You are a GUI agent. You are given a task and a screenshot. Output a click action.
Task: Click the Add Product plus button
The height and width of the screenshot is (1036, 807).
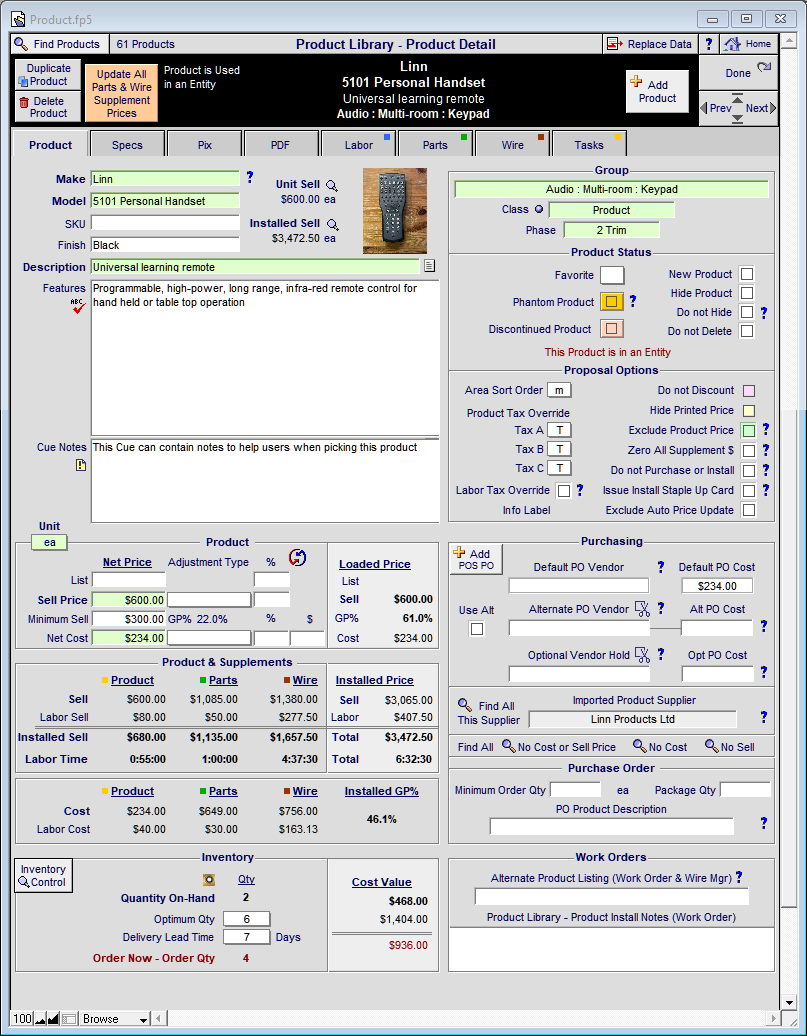(657, 91)
